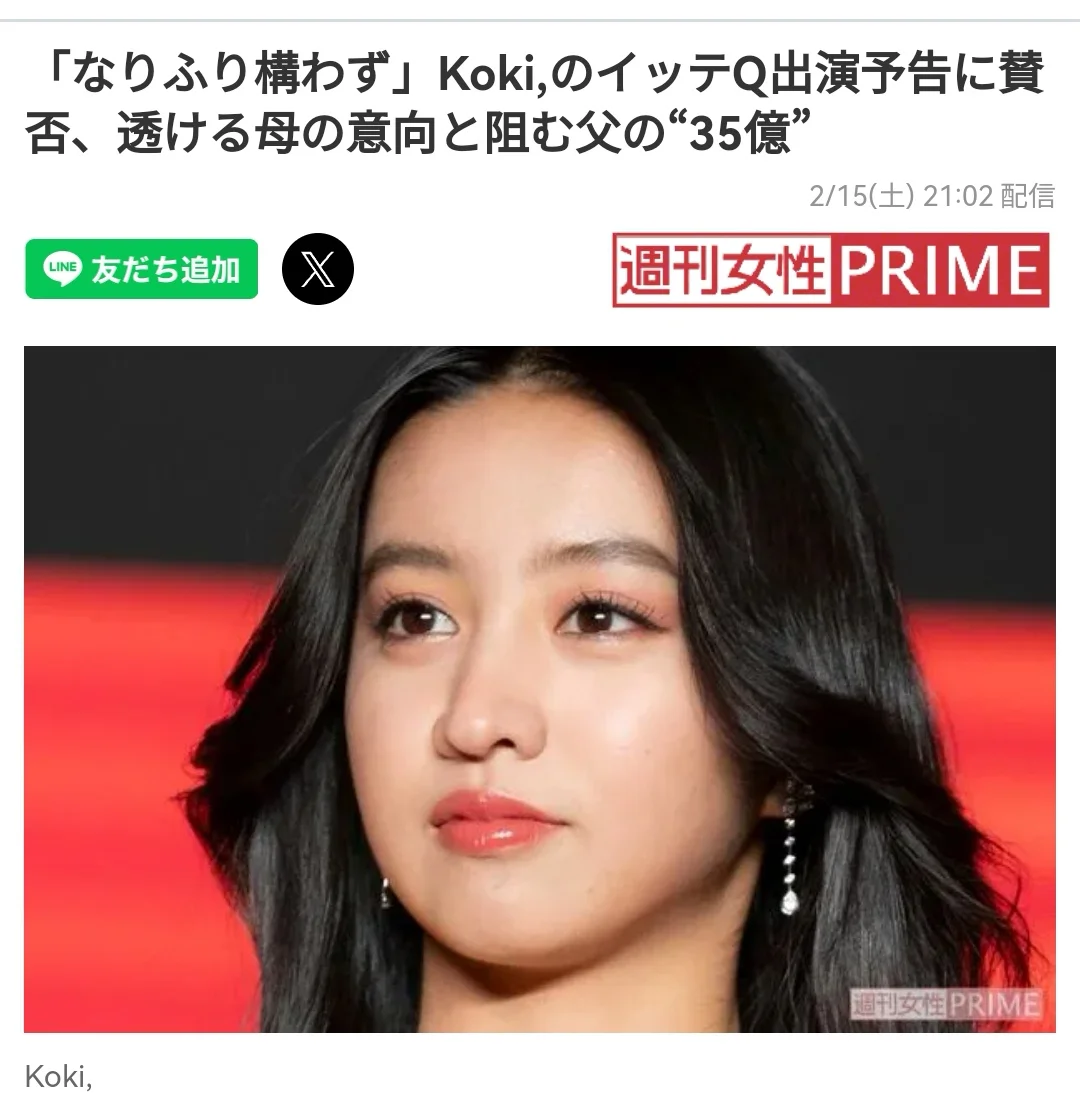Click the drop earring in the photo
Screen dimensions: 1080x1109
coord(791,848)
